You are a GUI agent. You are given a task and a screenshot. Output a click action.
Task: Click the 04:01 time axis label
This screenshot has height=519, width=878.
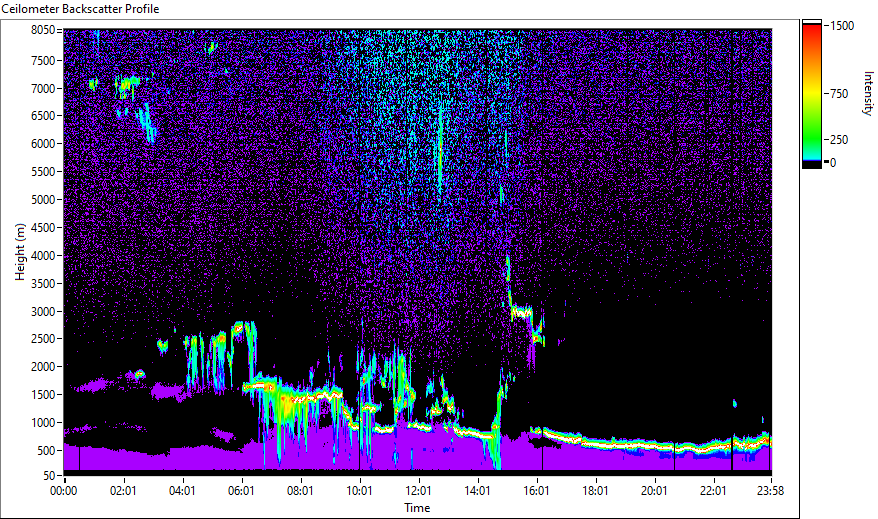(x=182, y=491)
